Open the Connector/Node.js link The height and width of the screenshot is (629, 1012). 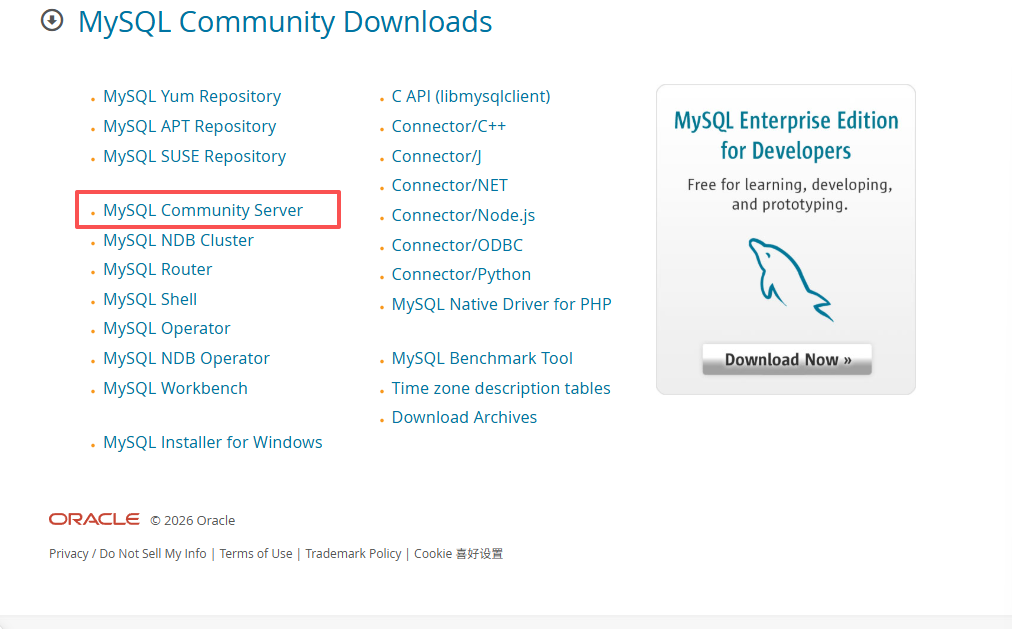tap(463, 215)
